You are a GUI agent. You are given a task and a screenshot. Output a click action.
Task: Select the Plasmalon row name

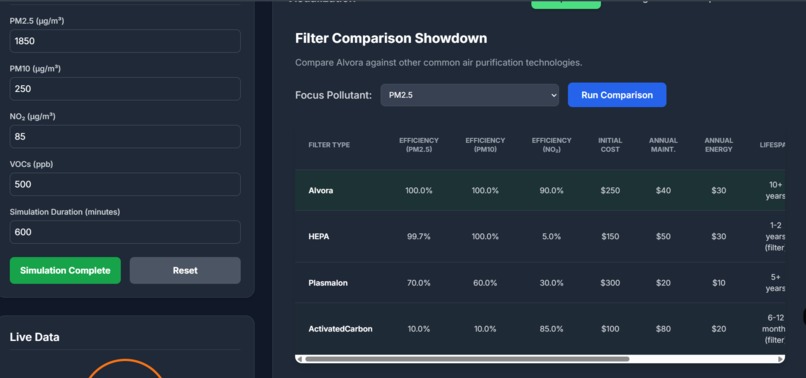(328, 283)
